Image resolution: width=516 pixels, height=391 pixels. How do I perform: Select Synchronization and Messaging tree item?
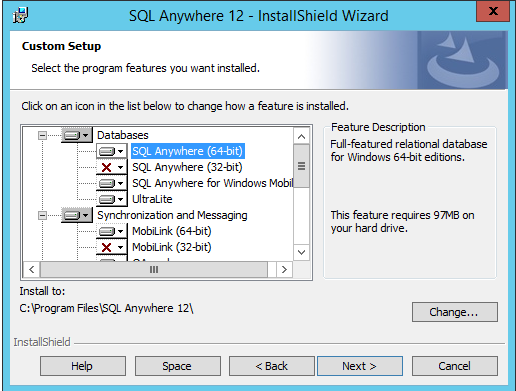pos(172,215)
